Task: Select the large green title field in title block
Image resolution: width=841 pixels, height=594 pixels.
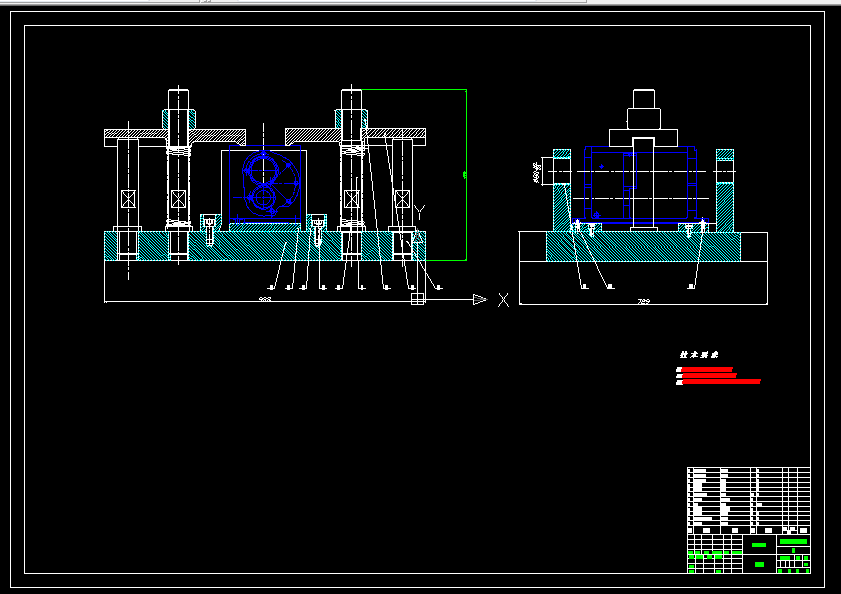Action: [x=793, y=541]
